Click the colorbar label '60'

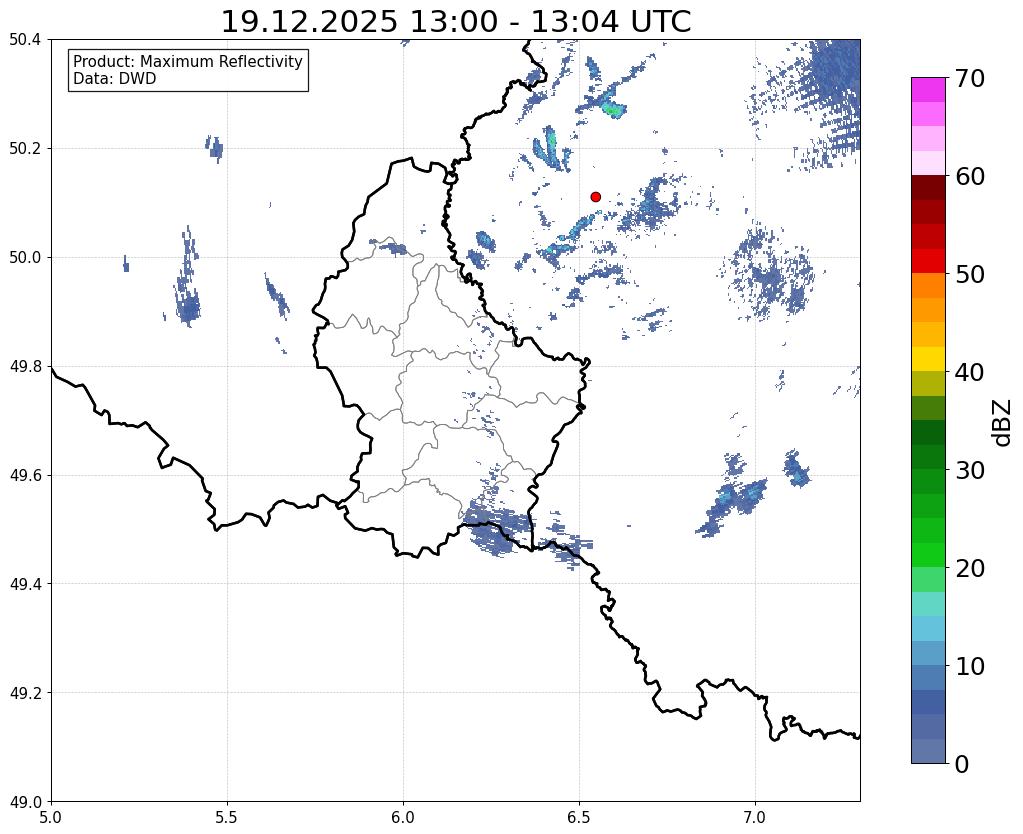(x=969, y=176)
